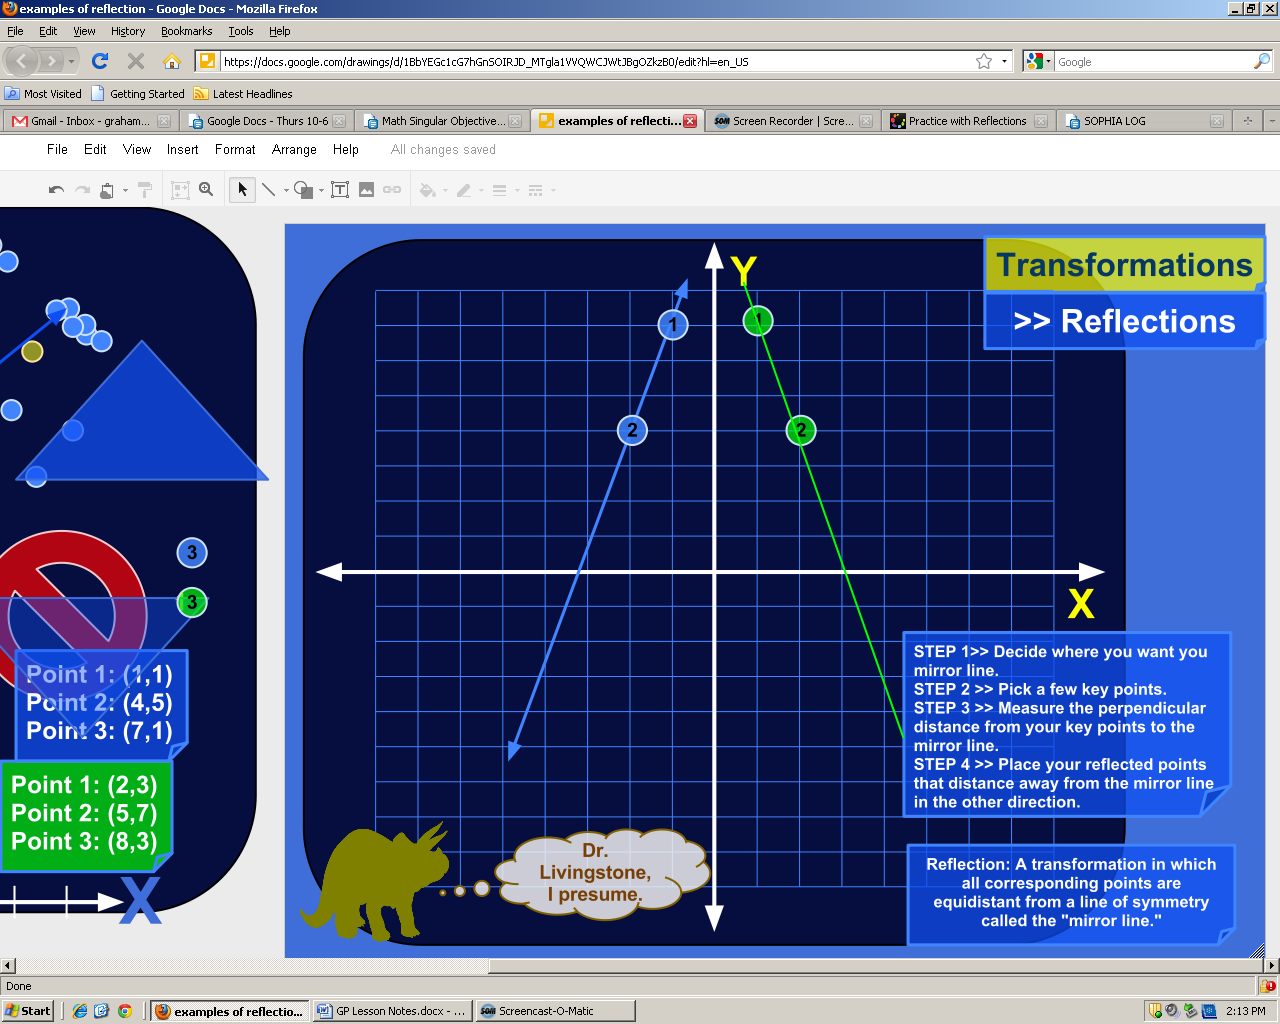Open GP Lesson Notes.docx in taskbar
This screenshot has height=1024, width=1280.
pyautogui.click(x=392, y=1011)
